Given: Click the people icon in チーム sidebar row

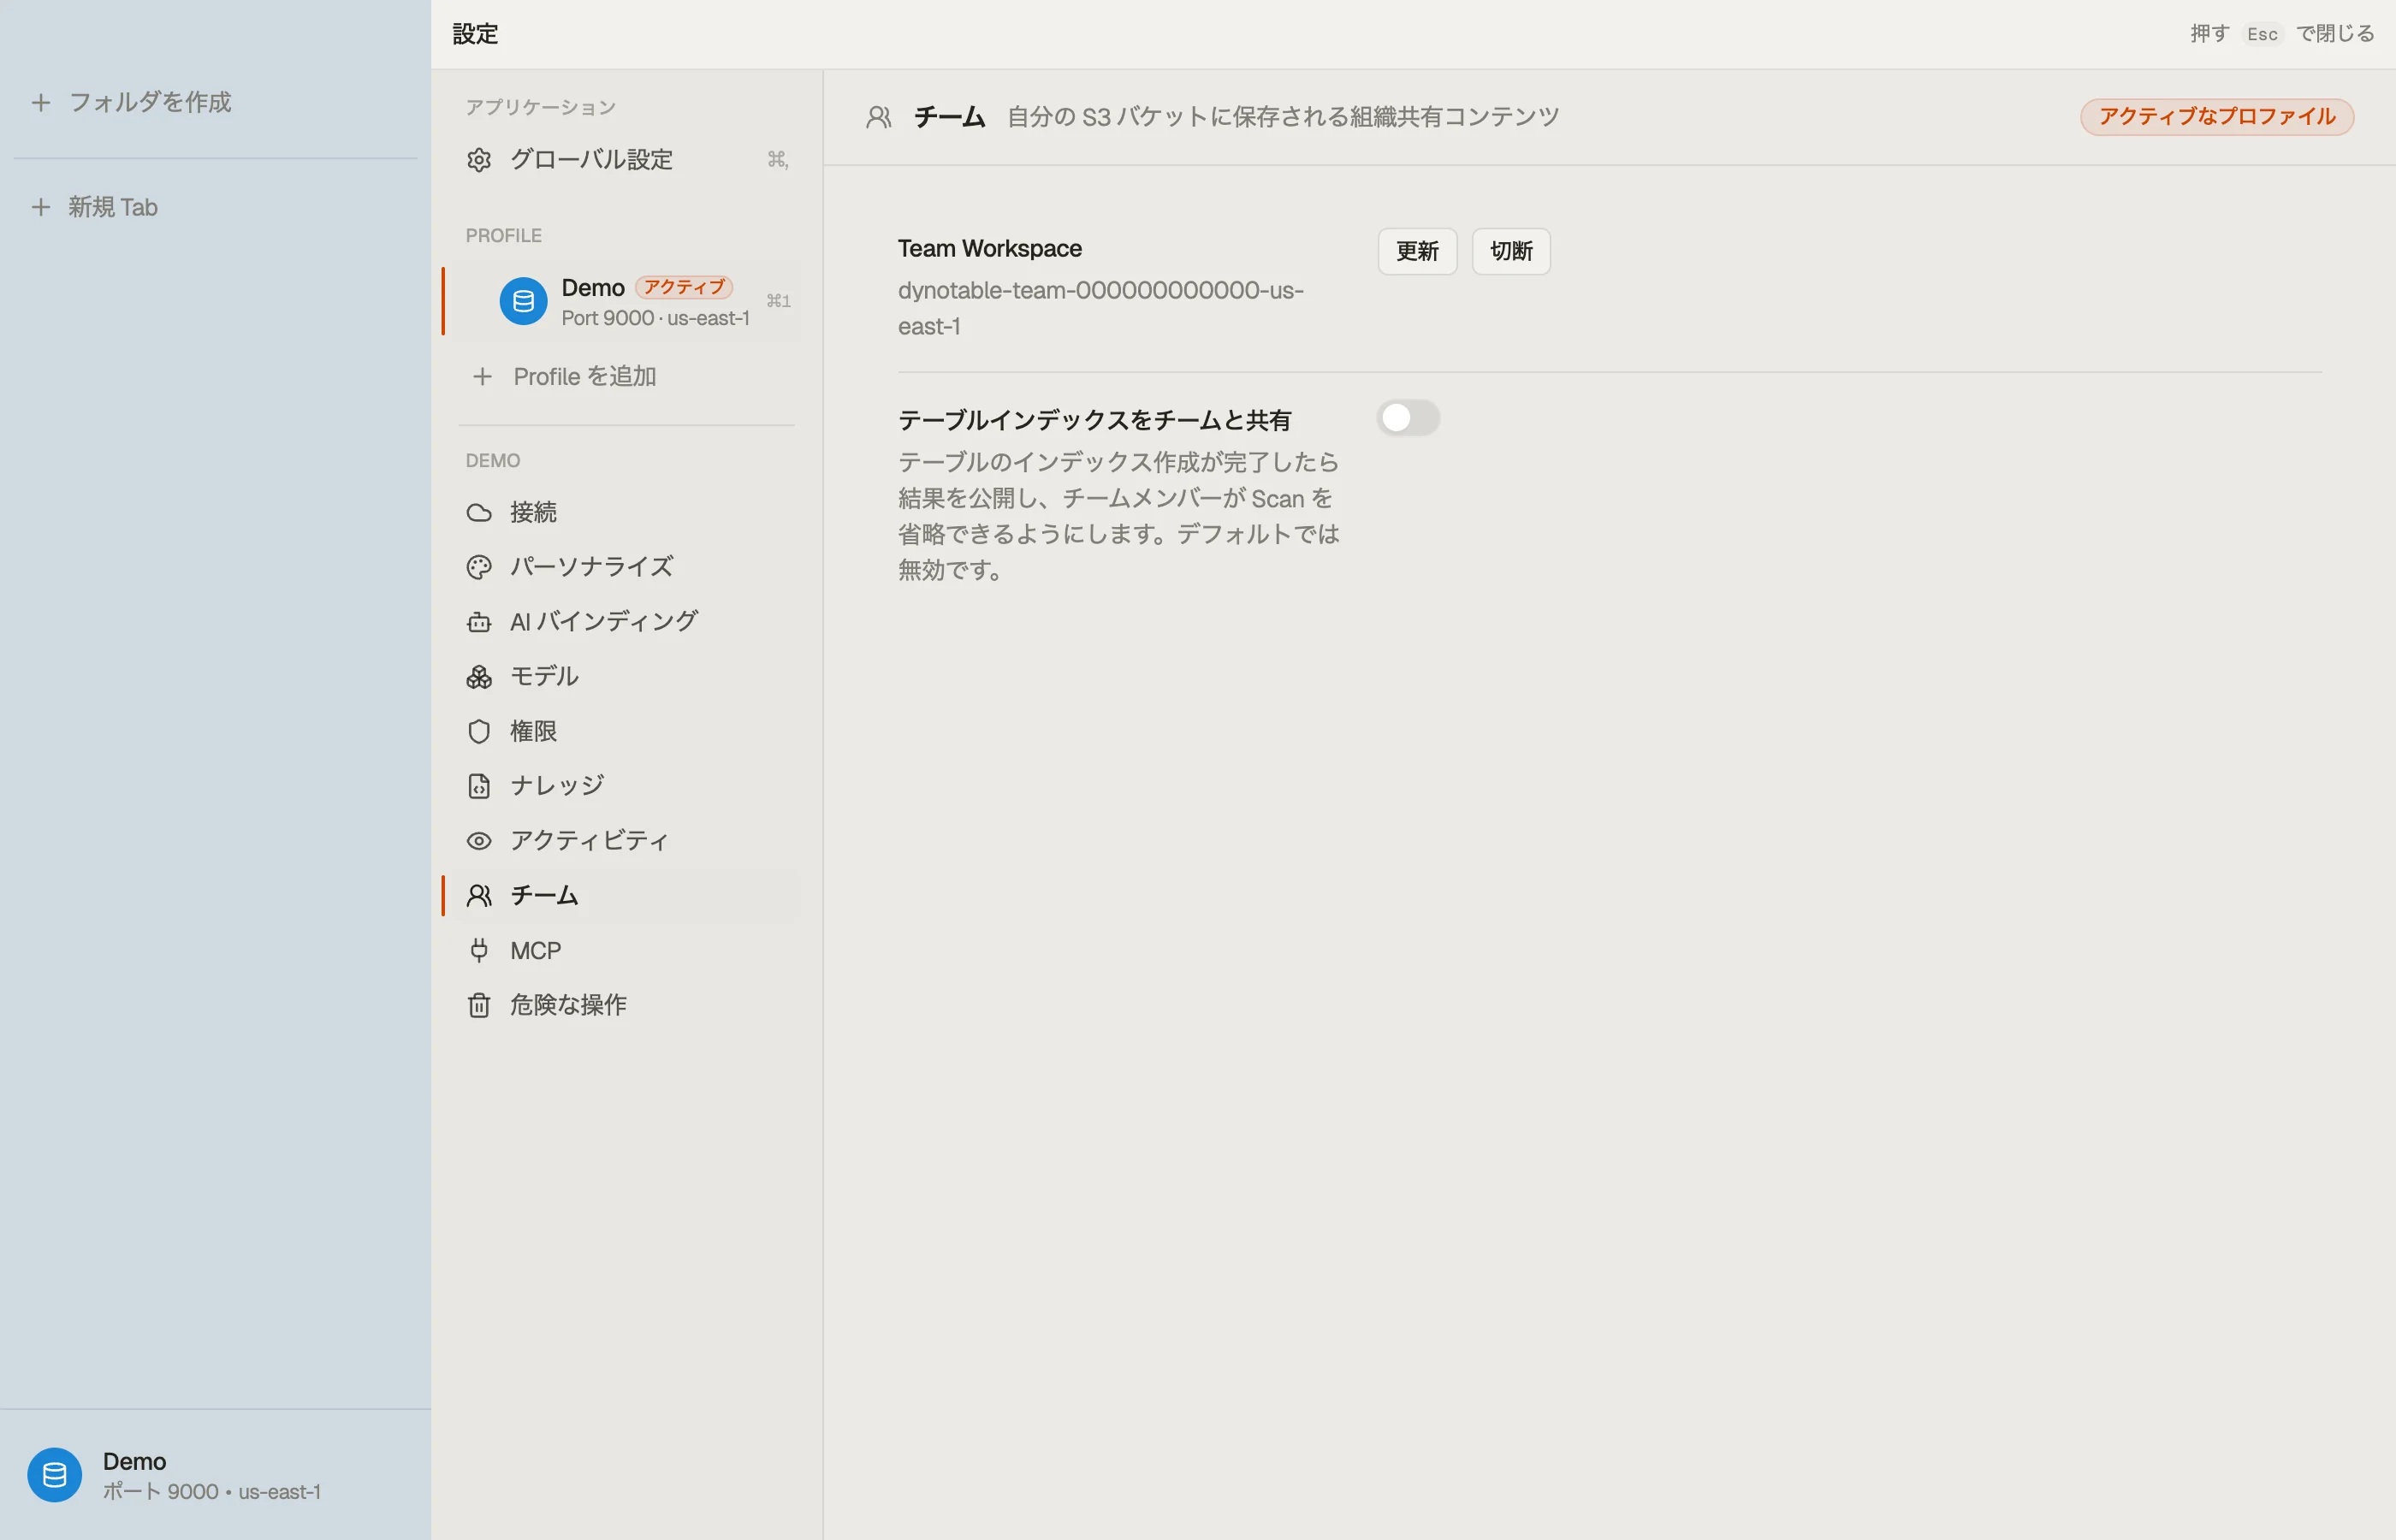Looking at the screenshot, I should click(x=479, y=895).
